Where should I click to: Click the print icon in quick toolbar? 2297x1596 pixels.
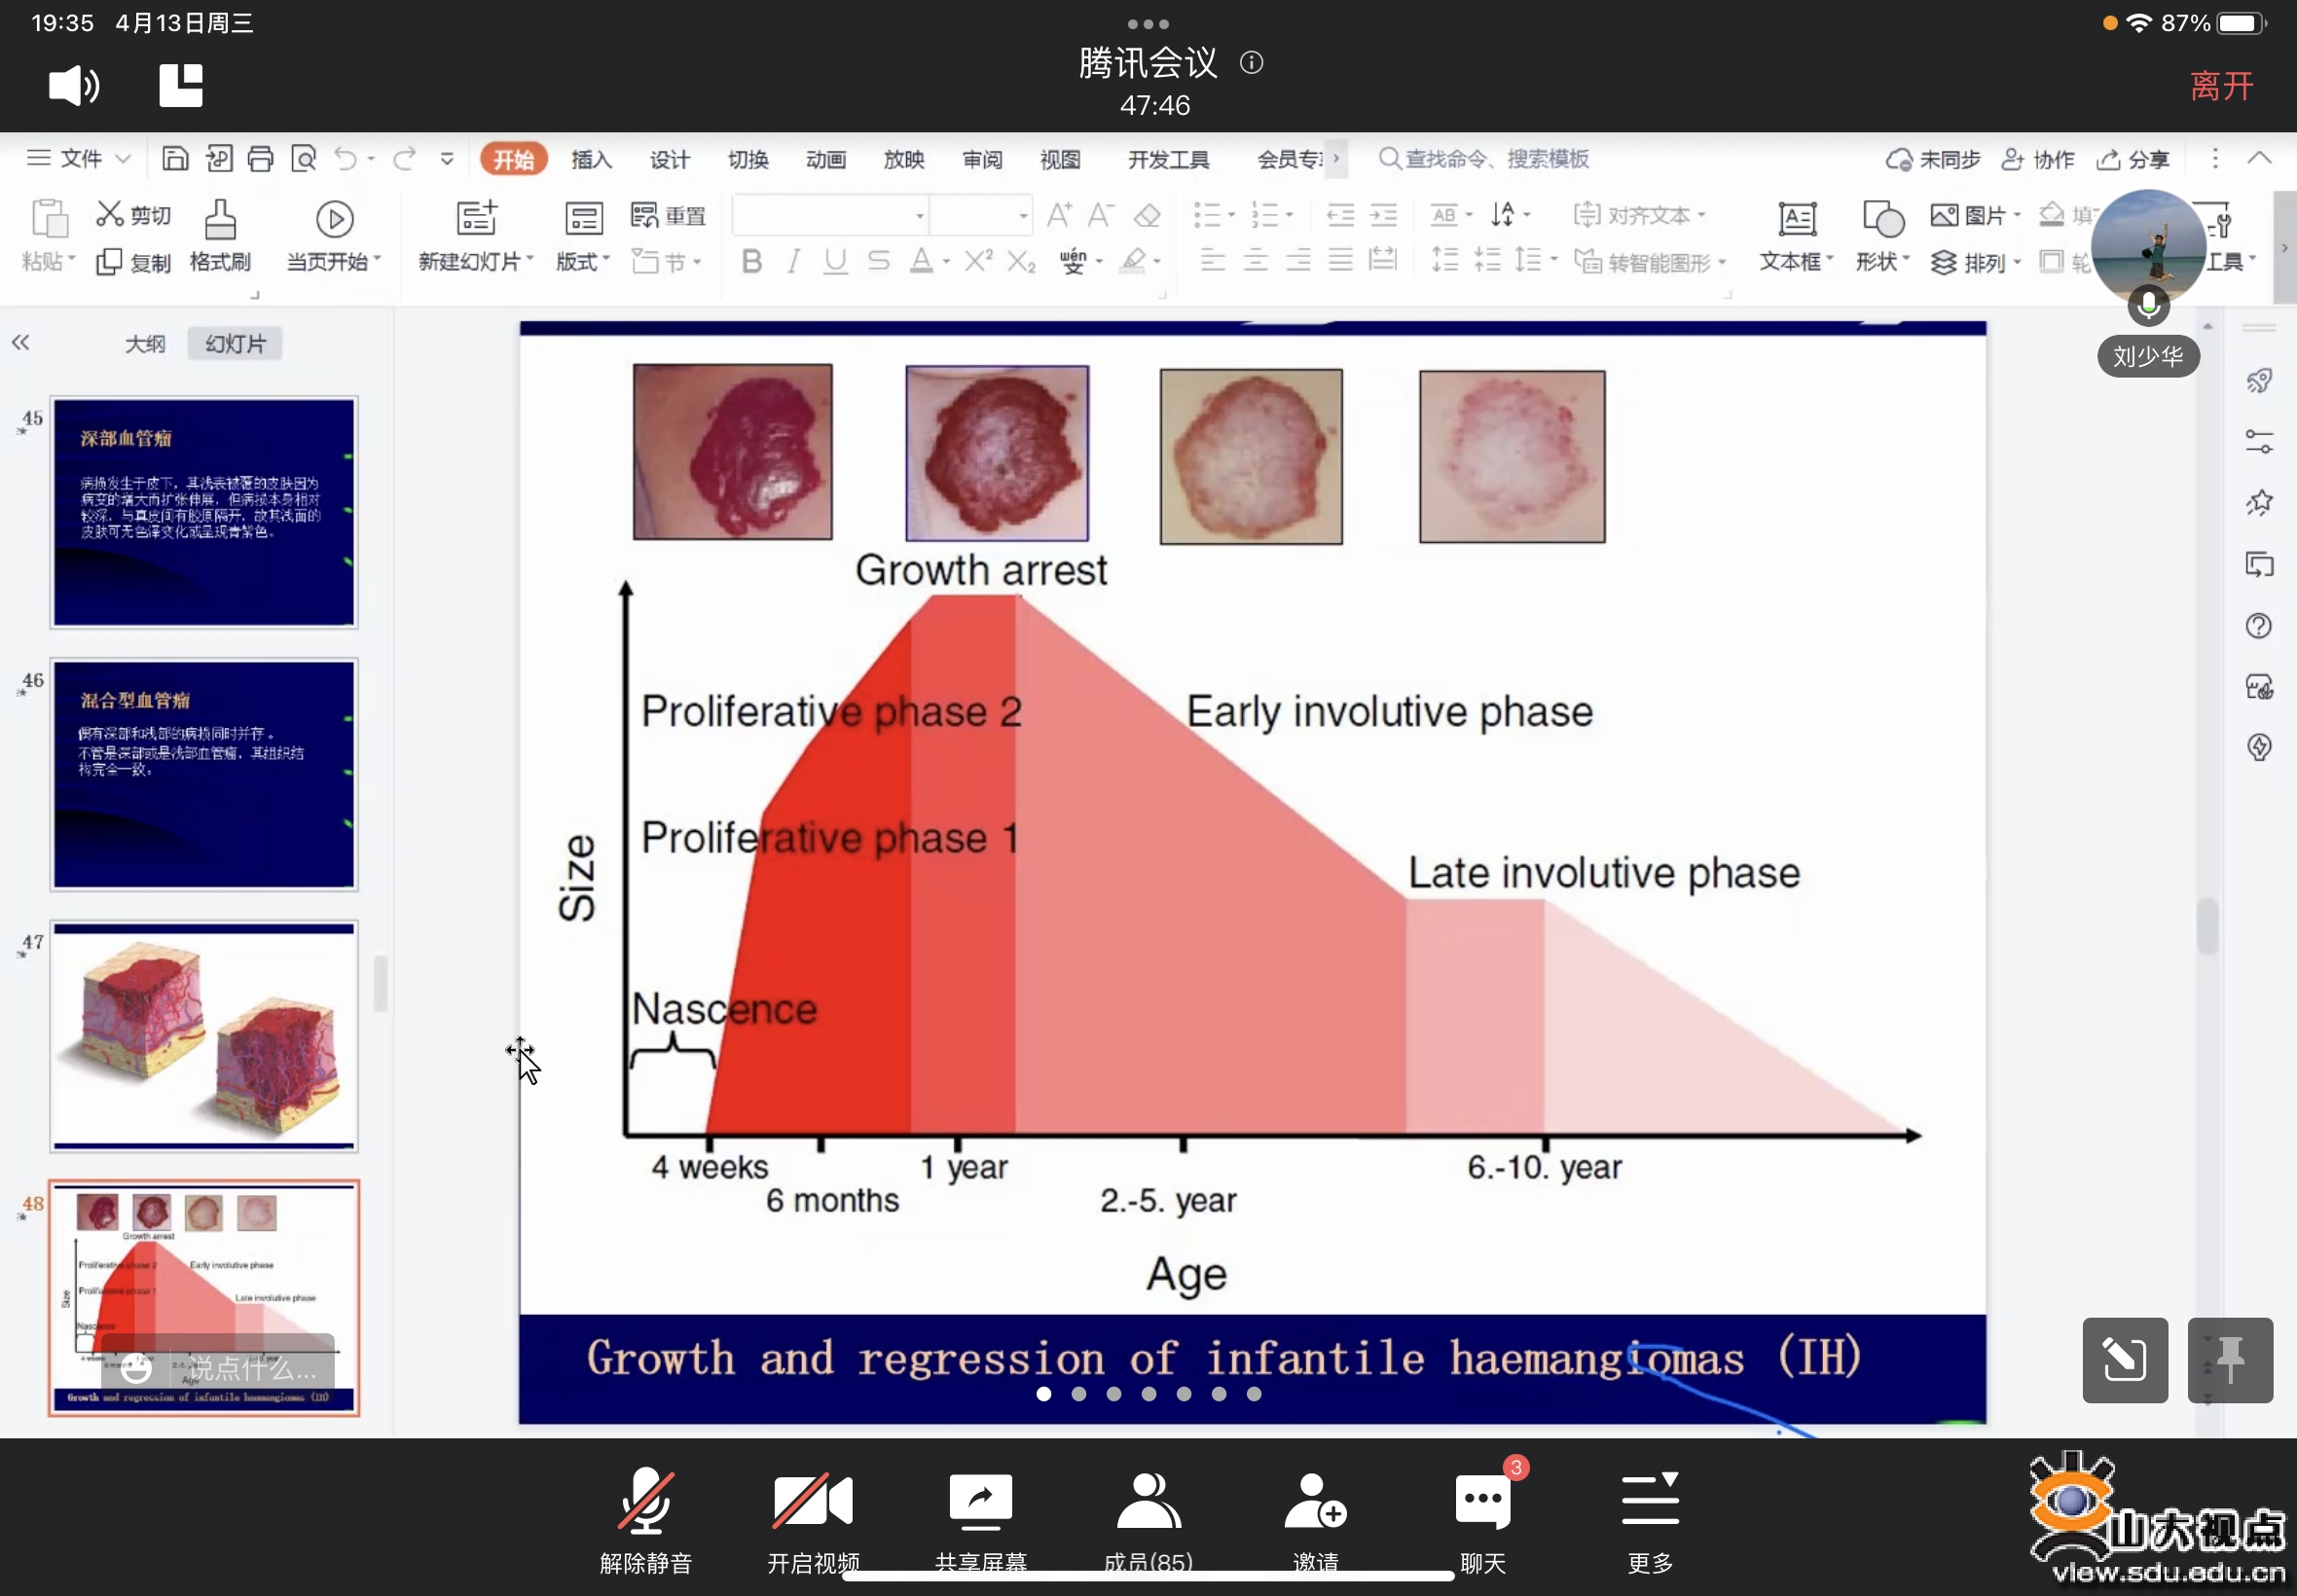pos(261,159)
